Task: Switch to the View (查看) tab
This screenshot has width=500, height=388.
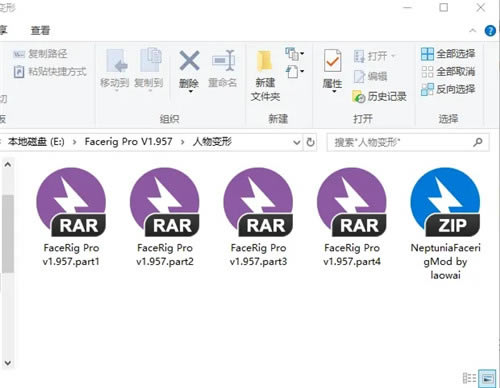Action: [x=40, y=31]
